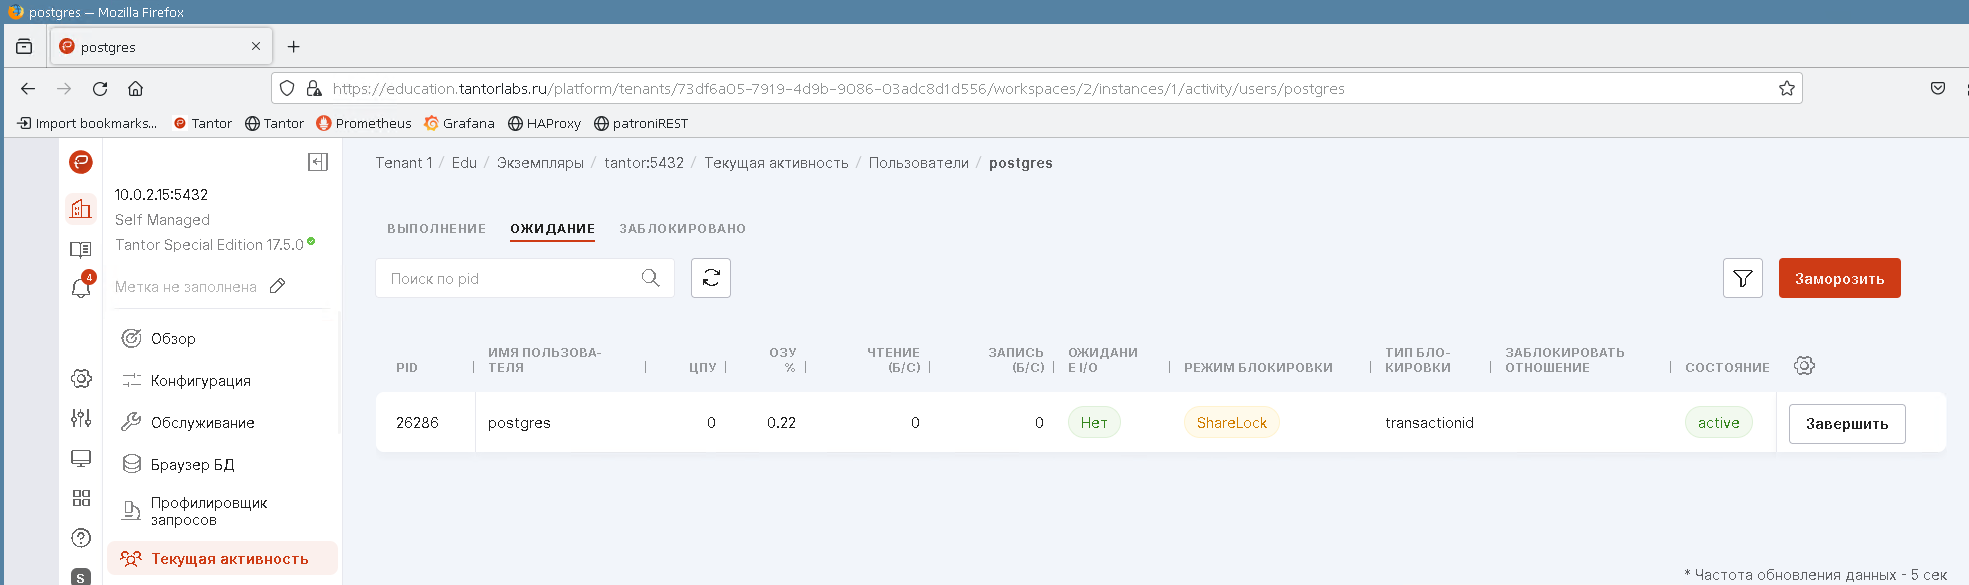Click Завершить for PID 26286
1969x585 pixels.
coord(1846,423)
